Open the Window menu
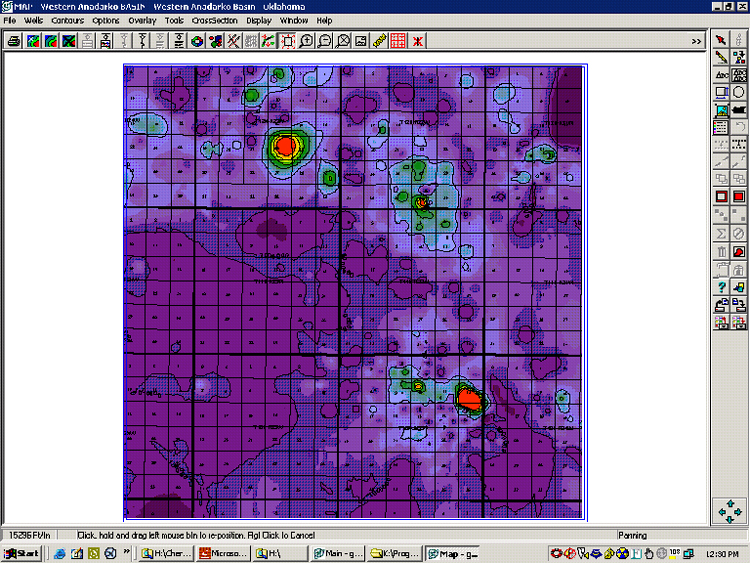Screen dimensions: 750x563 coord(294,21)
